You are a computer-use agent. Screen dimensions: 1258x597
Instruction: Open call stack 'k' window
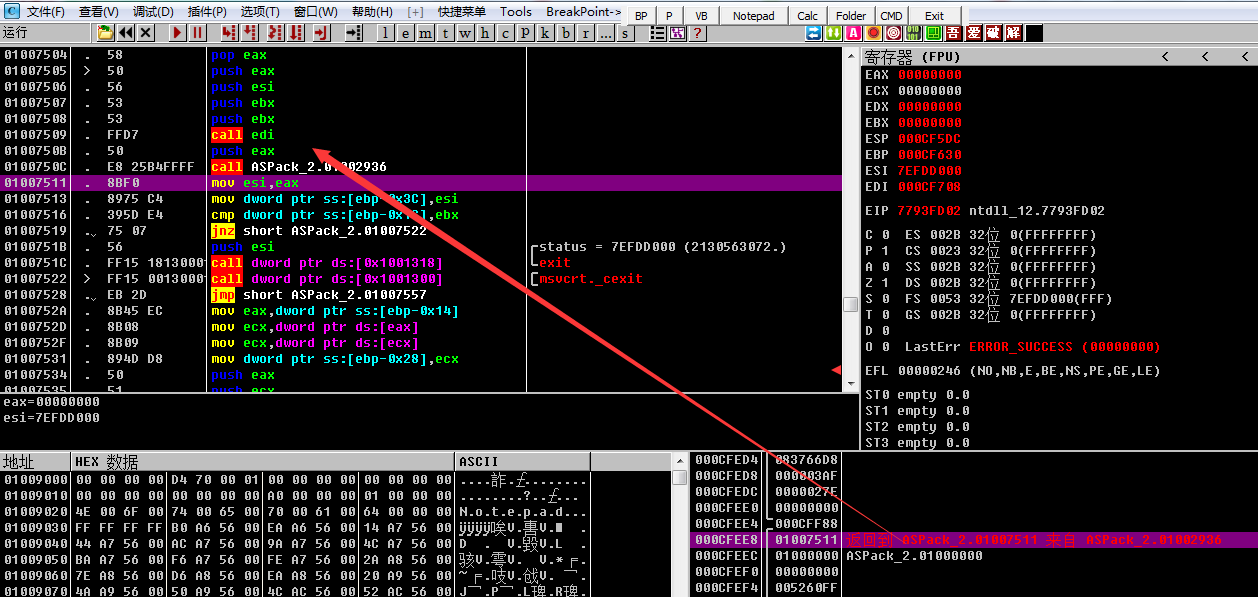coord(547,33)
